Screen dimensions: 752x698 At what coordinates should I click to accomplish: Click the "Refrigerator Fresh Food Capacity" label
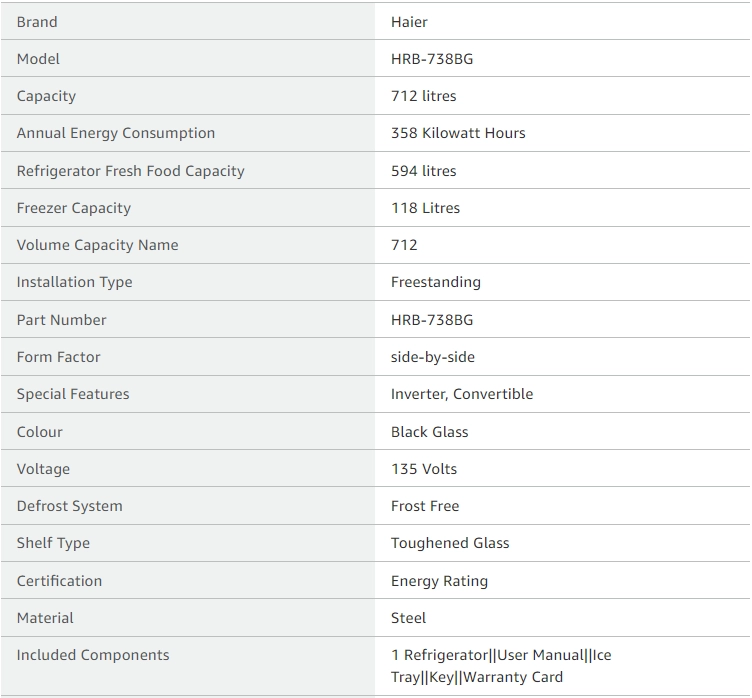point(130,171)
